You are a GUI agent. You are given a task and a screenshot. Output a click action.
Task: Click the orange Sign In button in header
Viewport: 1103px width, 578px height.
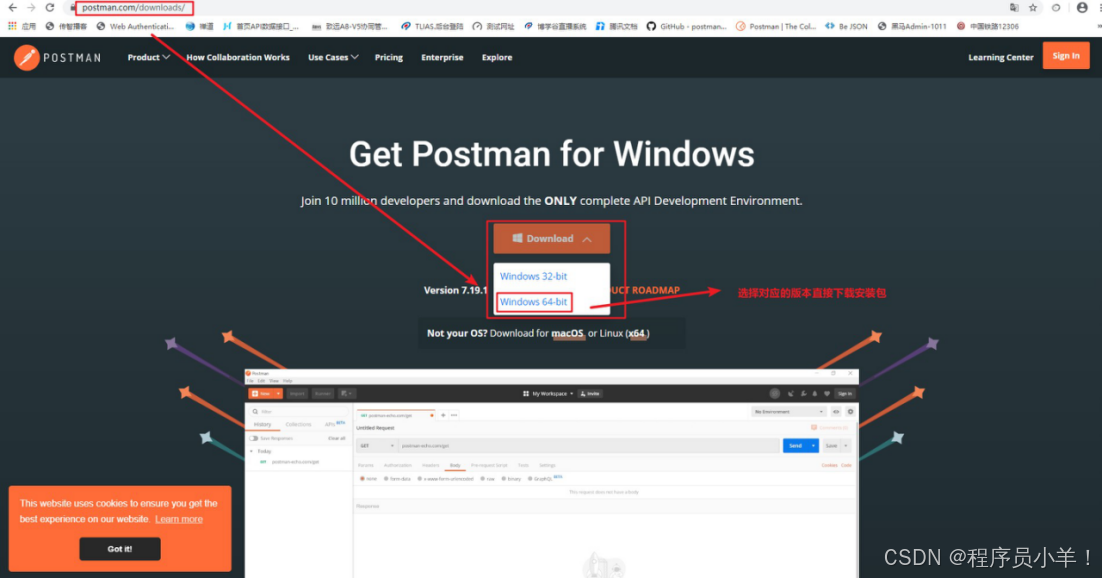pos(1066,56)
